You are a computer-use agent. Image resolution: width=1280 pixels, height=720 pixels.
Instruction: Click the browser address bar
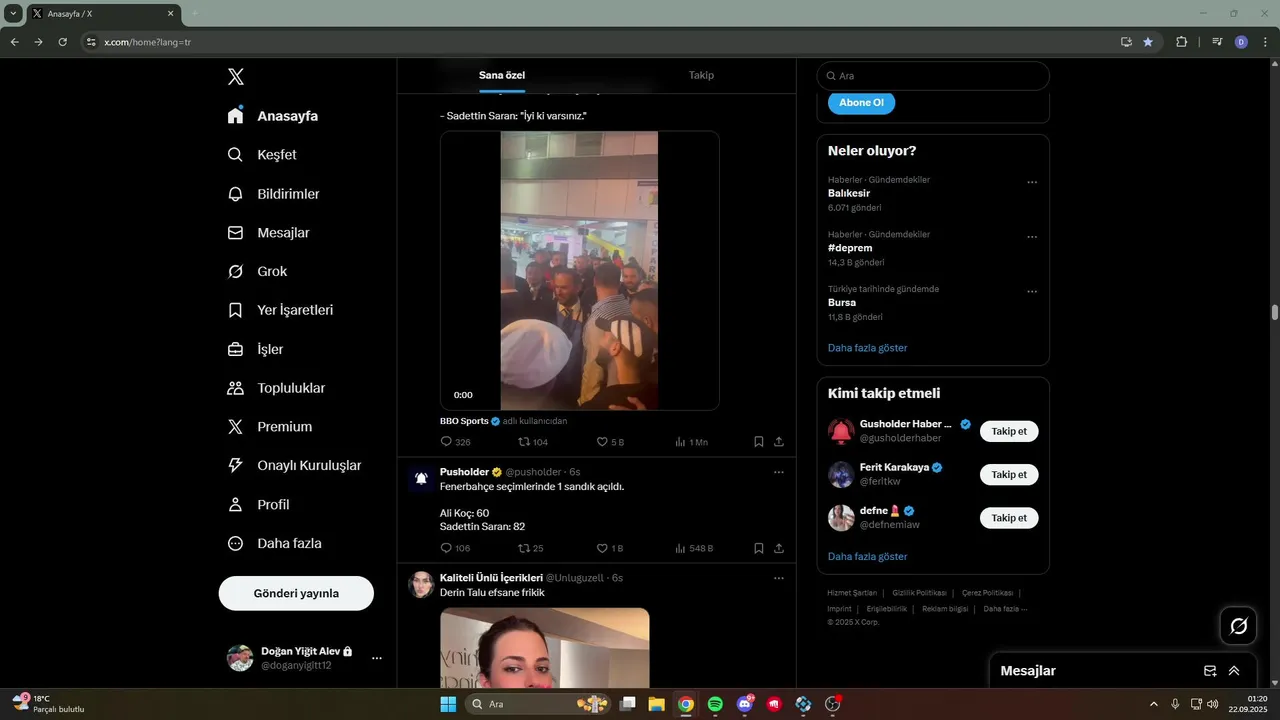coord(600,42)
